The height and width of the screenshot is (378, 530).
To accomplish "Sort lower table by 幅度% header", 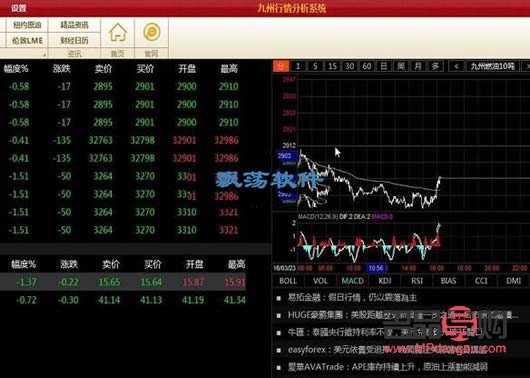I will (x=23, y=264).
